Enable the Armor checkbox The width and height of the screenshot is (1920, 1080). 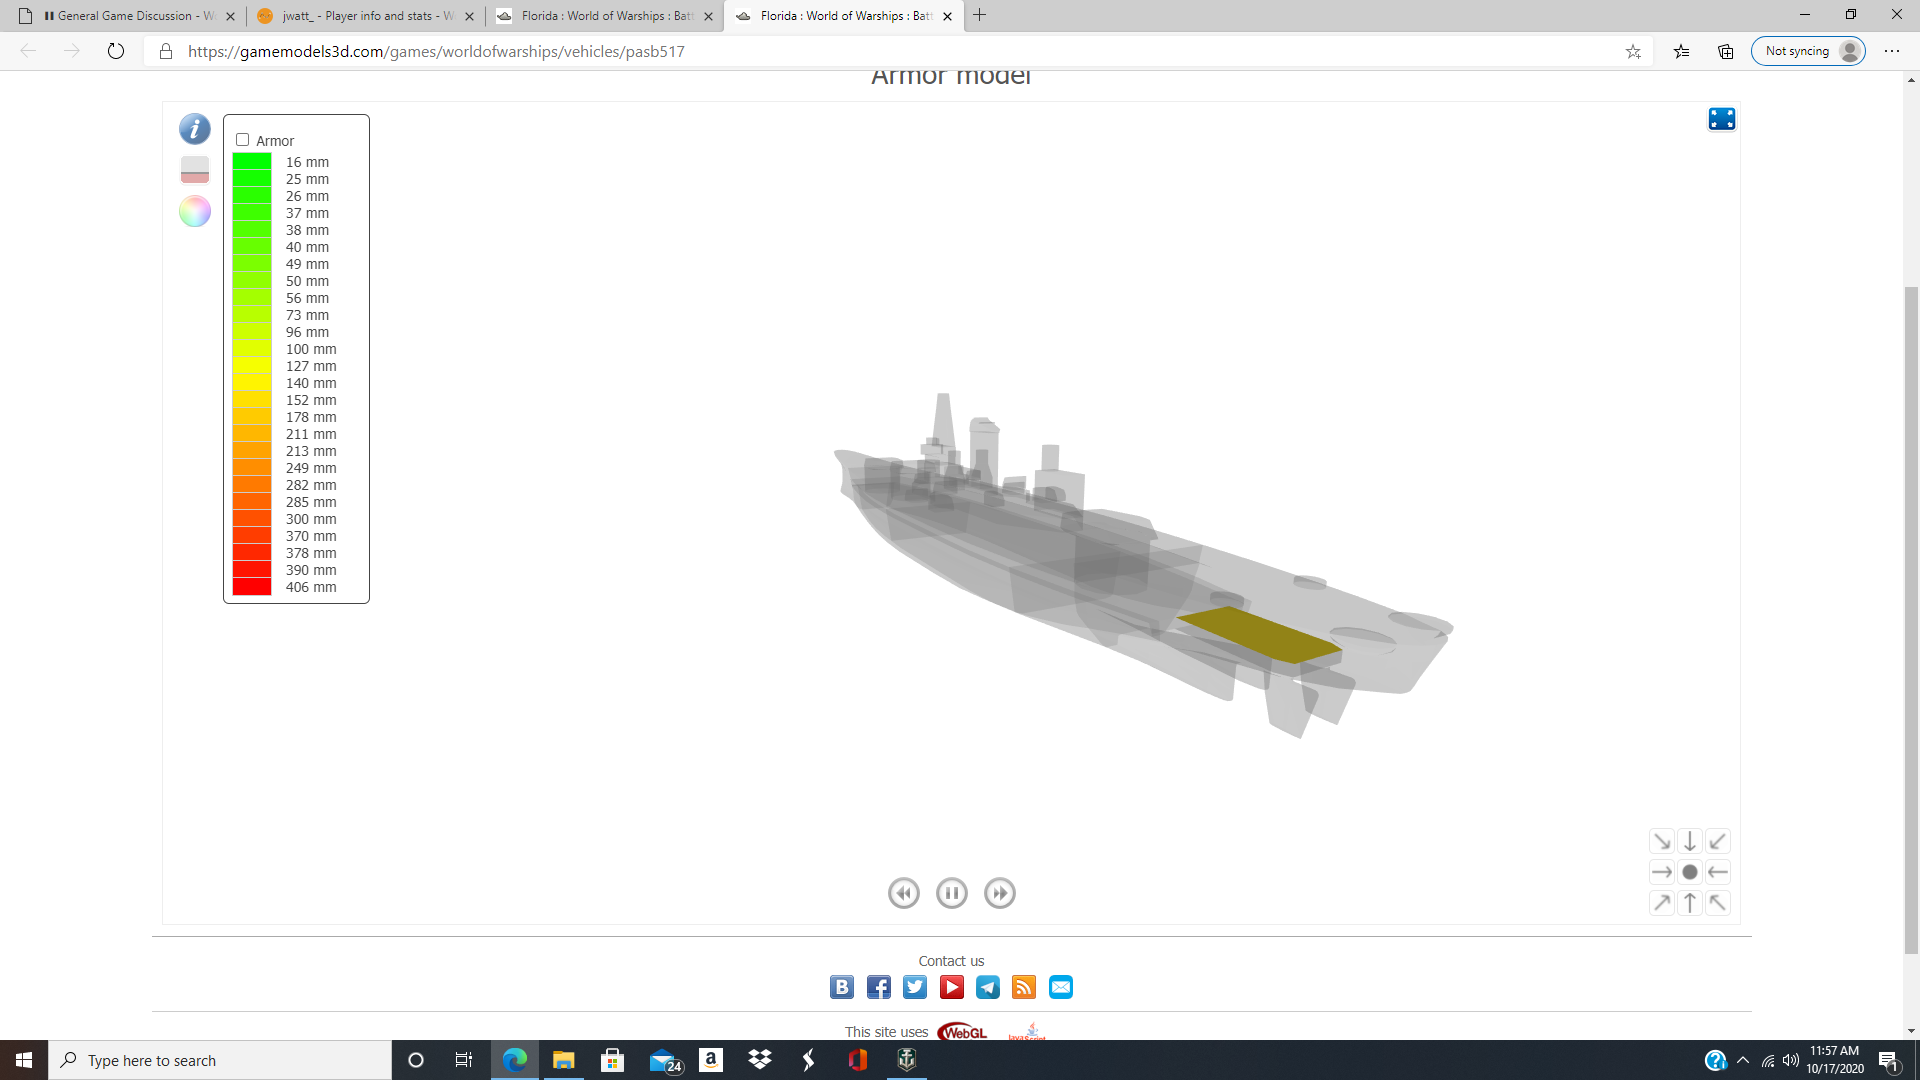[x=242, y=140]
